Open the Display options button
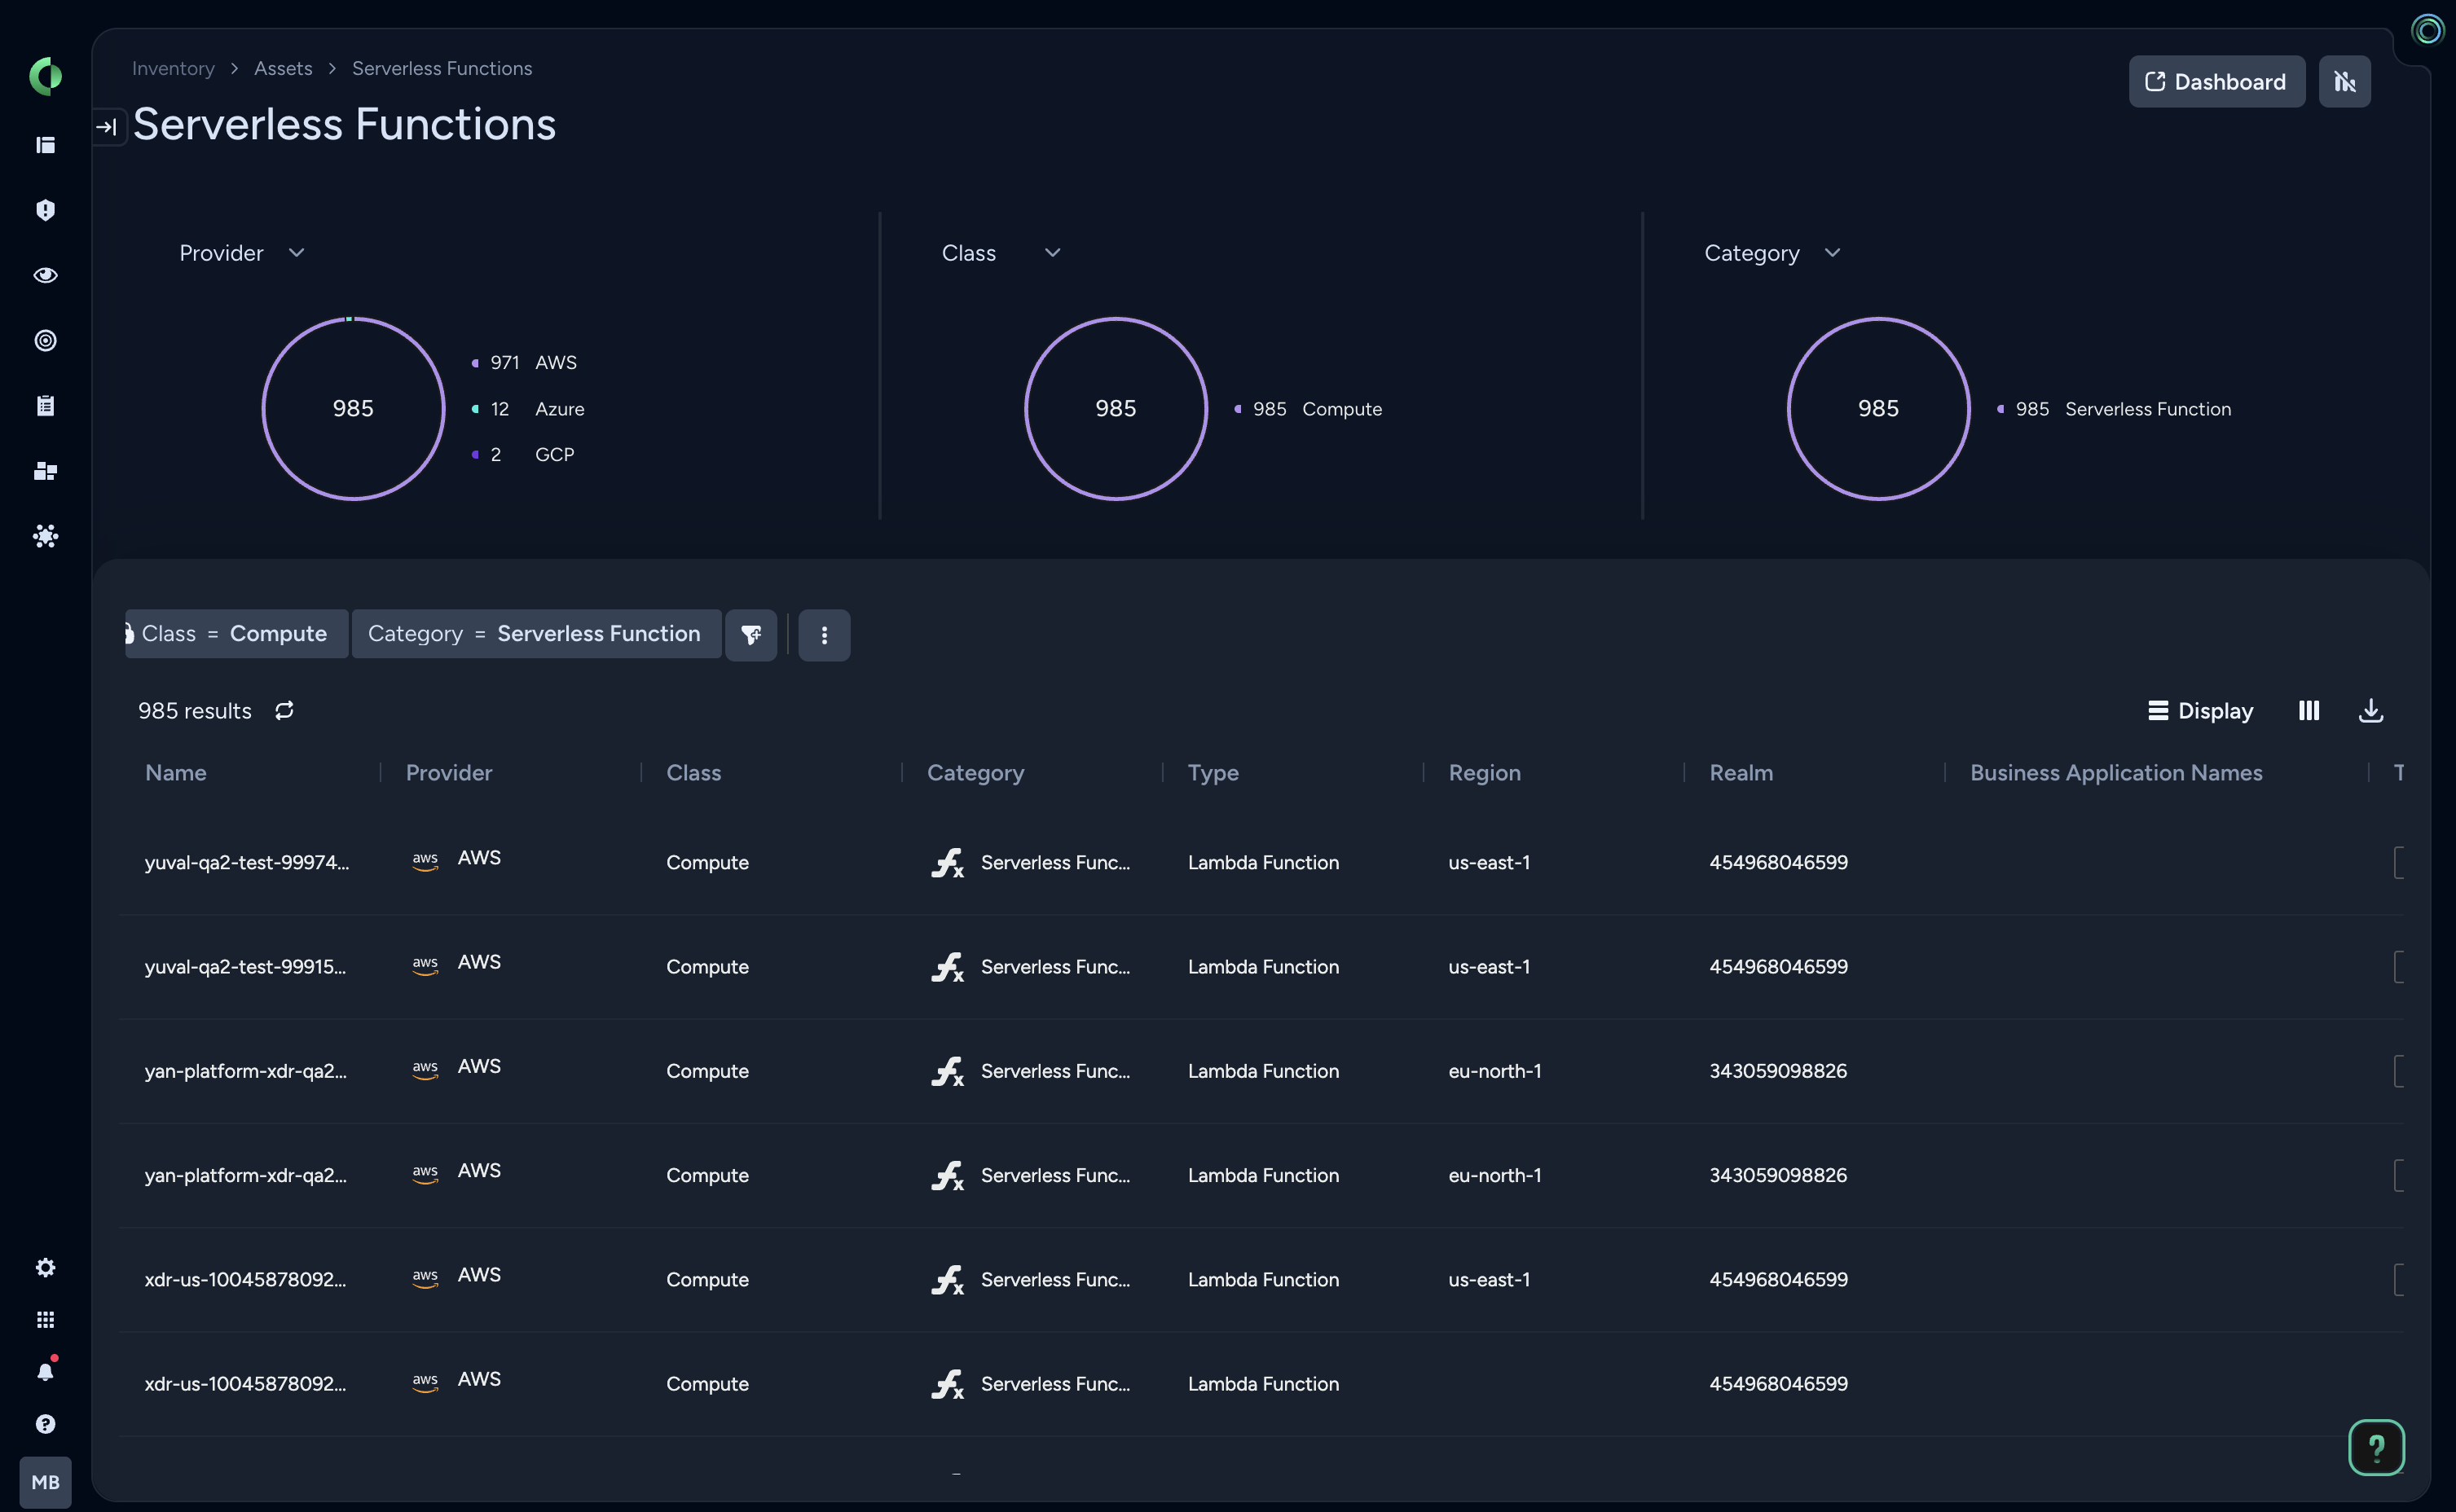The image size is (2456, 1512). coord(2200,711)
